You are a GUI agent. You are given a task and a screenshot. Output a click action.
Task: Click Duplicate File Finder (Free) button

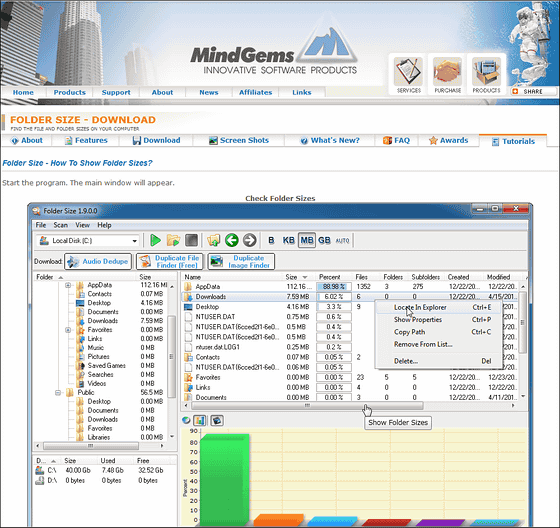[170, 261]
